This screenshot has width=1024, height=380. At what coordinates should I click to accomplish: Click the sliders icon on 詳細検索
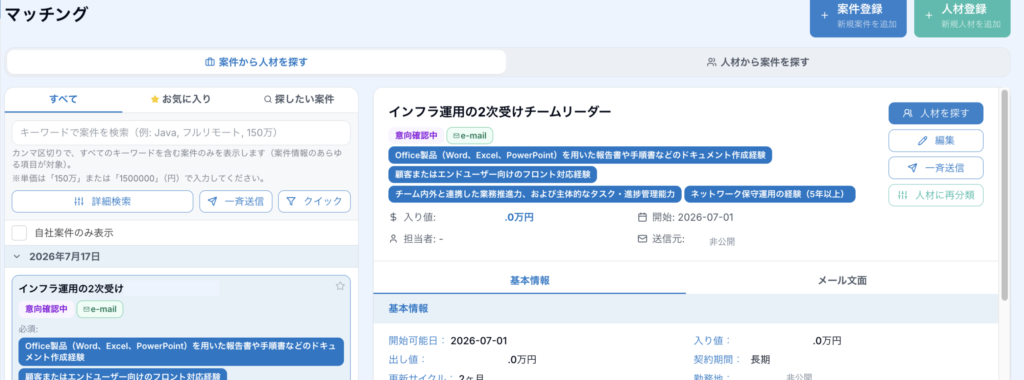pyautogui.click(x=79, y=202)
